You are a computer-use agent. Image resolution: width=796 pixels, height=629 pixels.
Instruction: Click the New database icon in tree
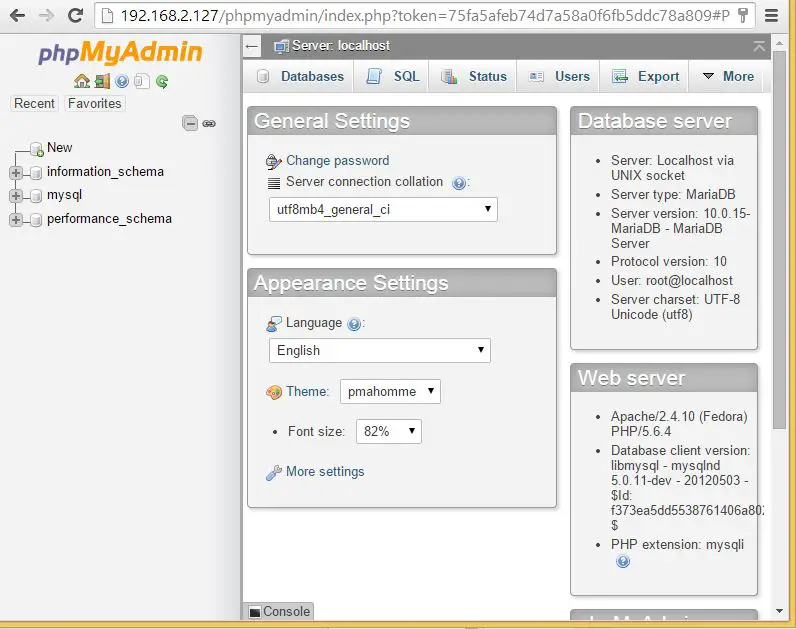tap(37, 149)
